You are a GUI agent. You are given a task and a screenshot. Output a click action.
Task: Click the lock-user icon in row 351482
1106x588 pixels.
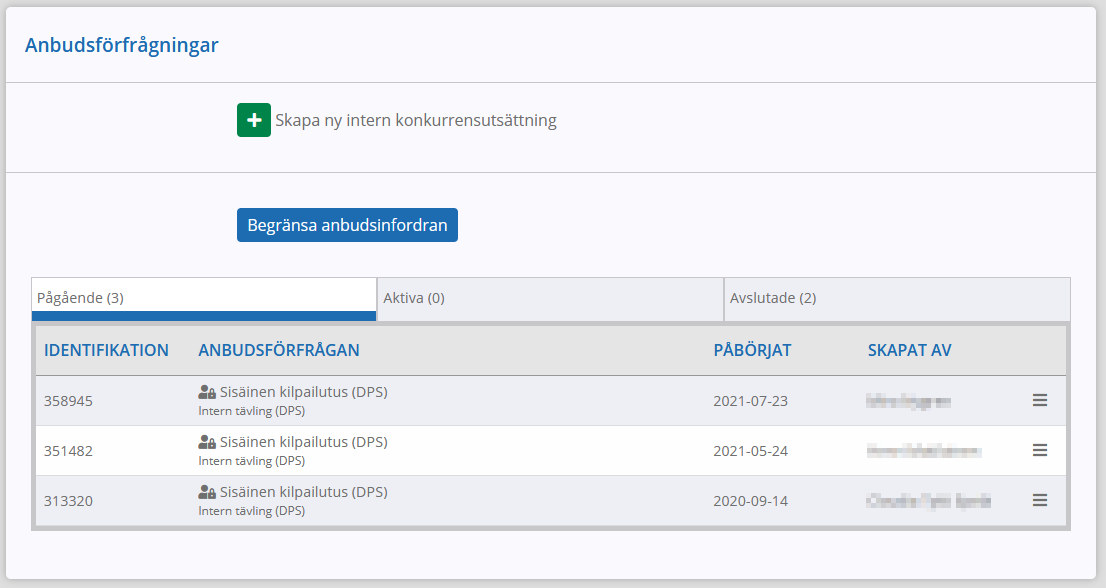point(207,442)
